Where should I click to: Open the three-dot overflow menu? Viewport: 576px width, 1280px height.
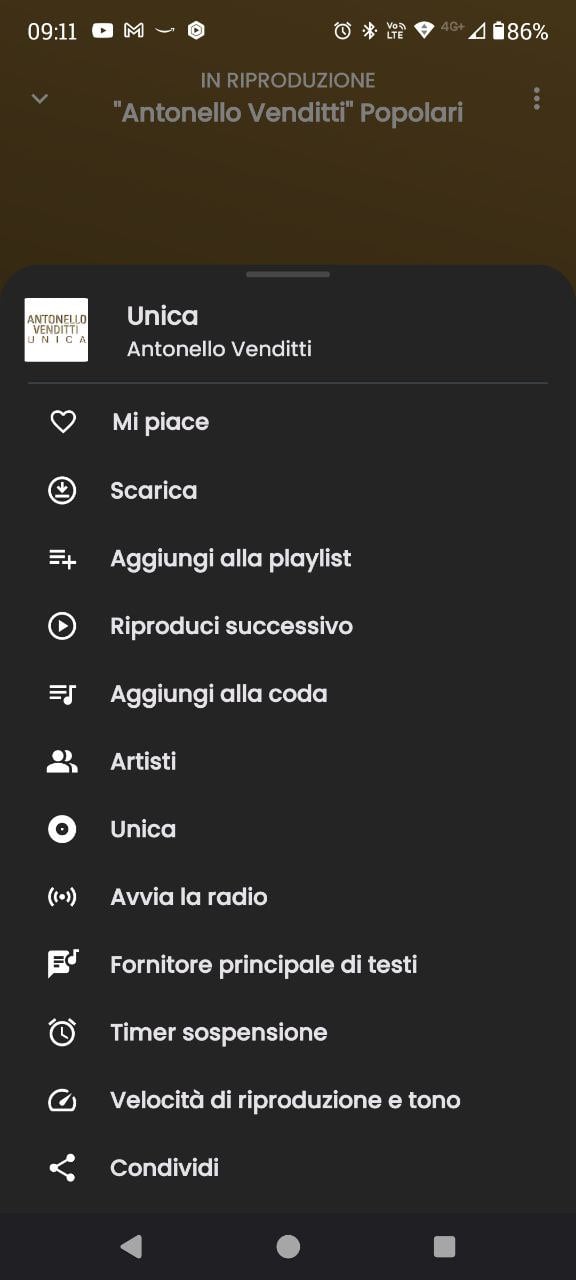pyautogui.click(x=537, y=98)
